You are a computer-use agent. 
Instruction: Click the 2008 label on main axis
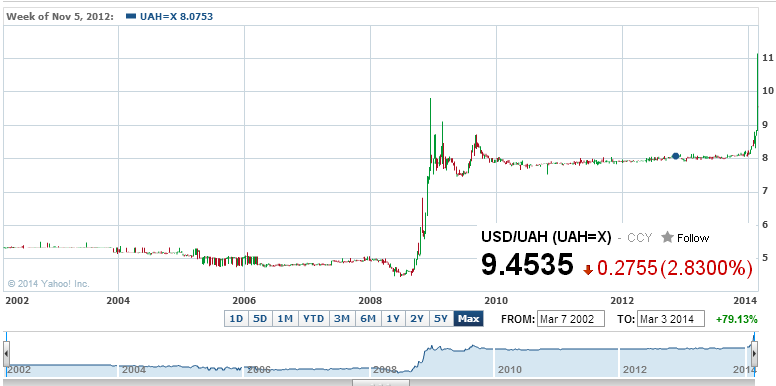coord(370,300)
